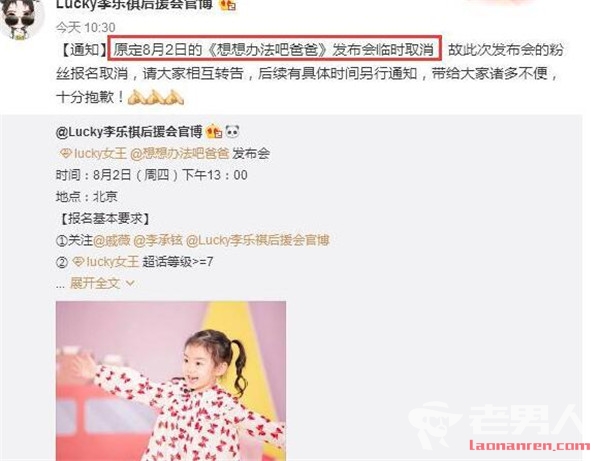Click the diamond icon before first lucky女王 link
The height and width of the screenshot is (461, 600).
click(66, 154)
